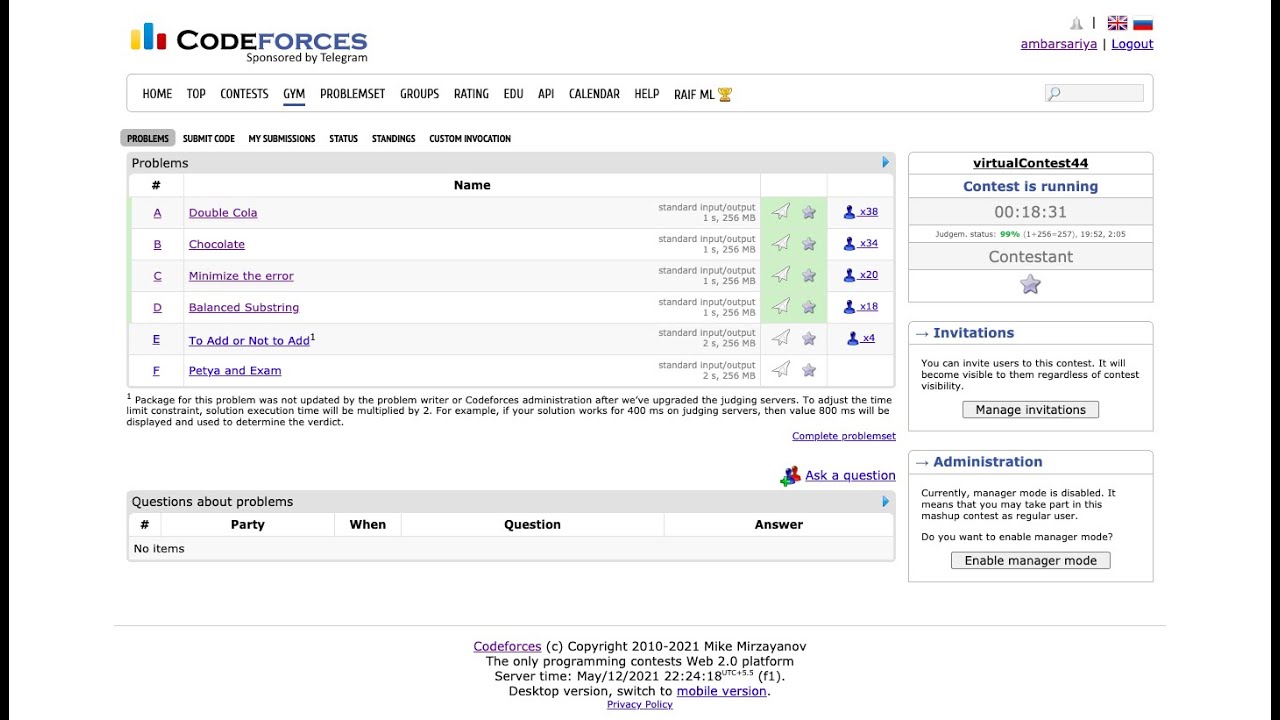Image resolution: width=1280 pixels, height=720 pixels.
Task: Open the Chocolate problem link
Action: pyautogui.click(x=217, y=244)
